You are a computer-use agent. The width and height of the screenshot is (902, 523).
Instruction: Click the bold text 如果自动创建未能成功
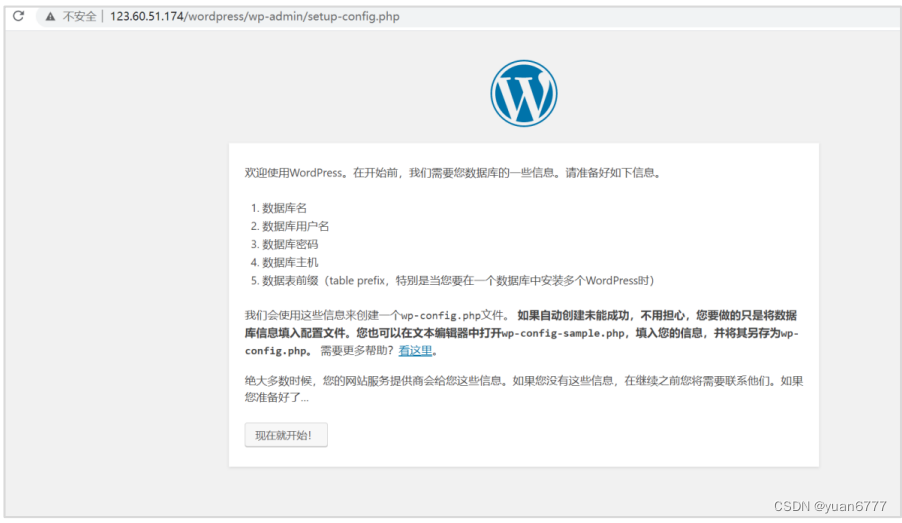573,315
